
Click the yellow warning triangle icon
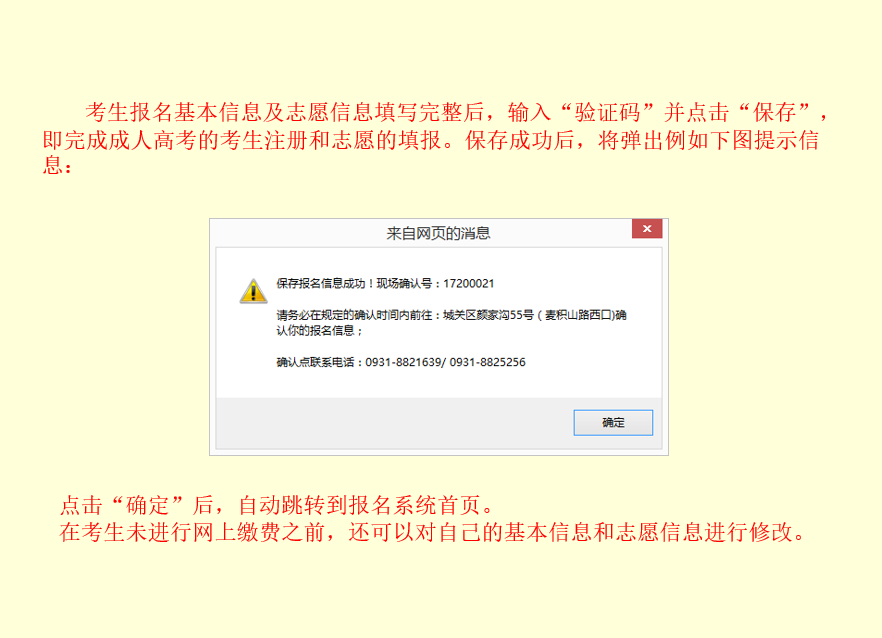click(254, 291)
